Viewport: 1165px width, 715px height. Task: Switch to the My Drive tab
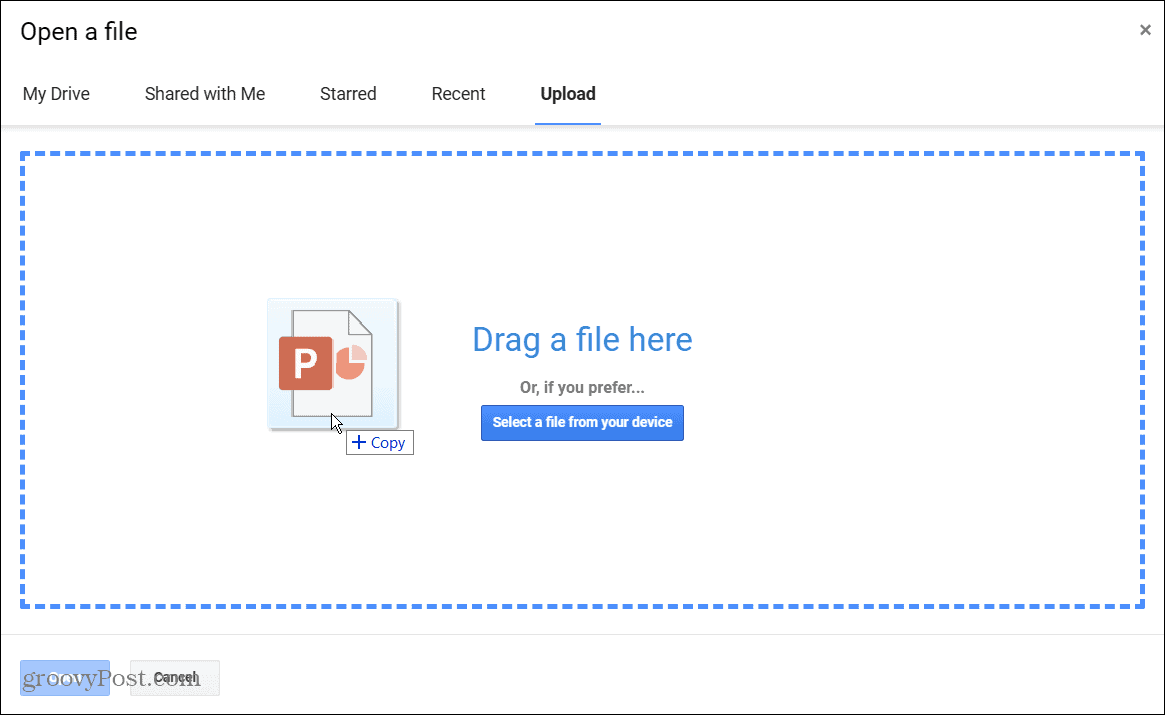pyautogui.click(x=56, y=93)
